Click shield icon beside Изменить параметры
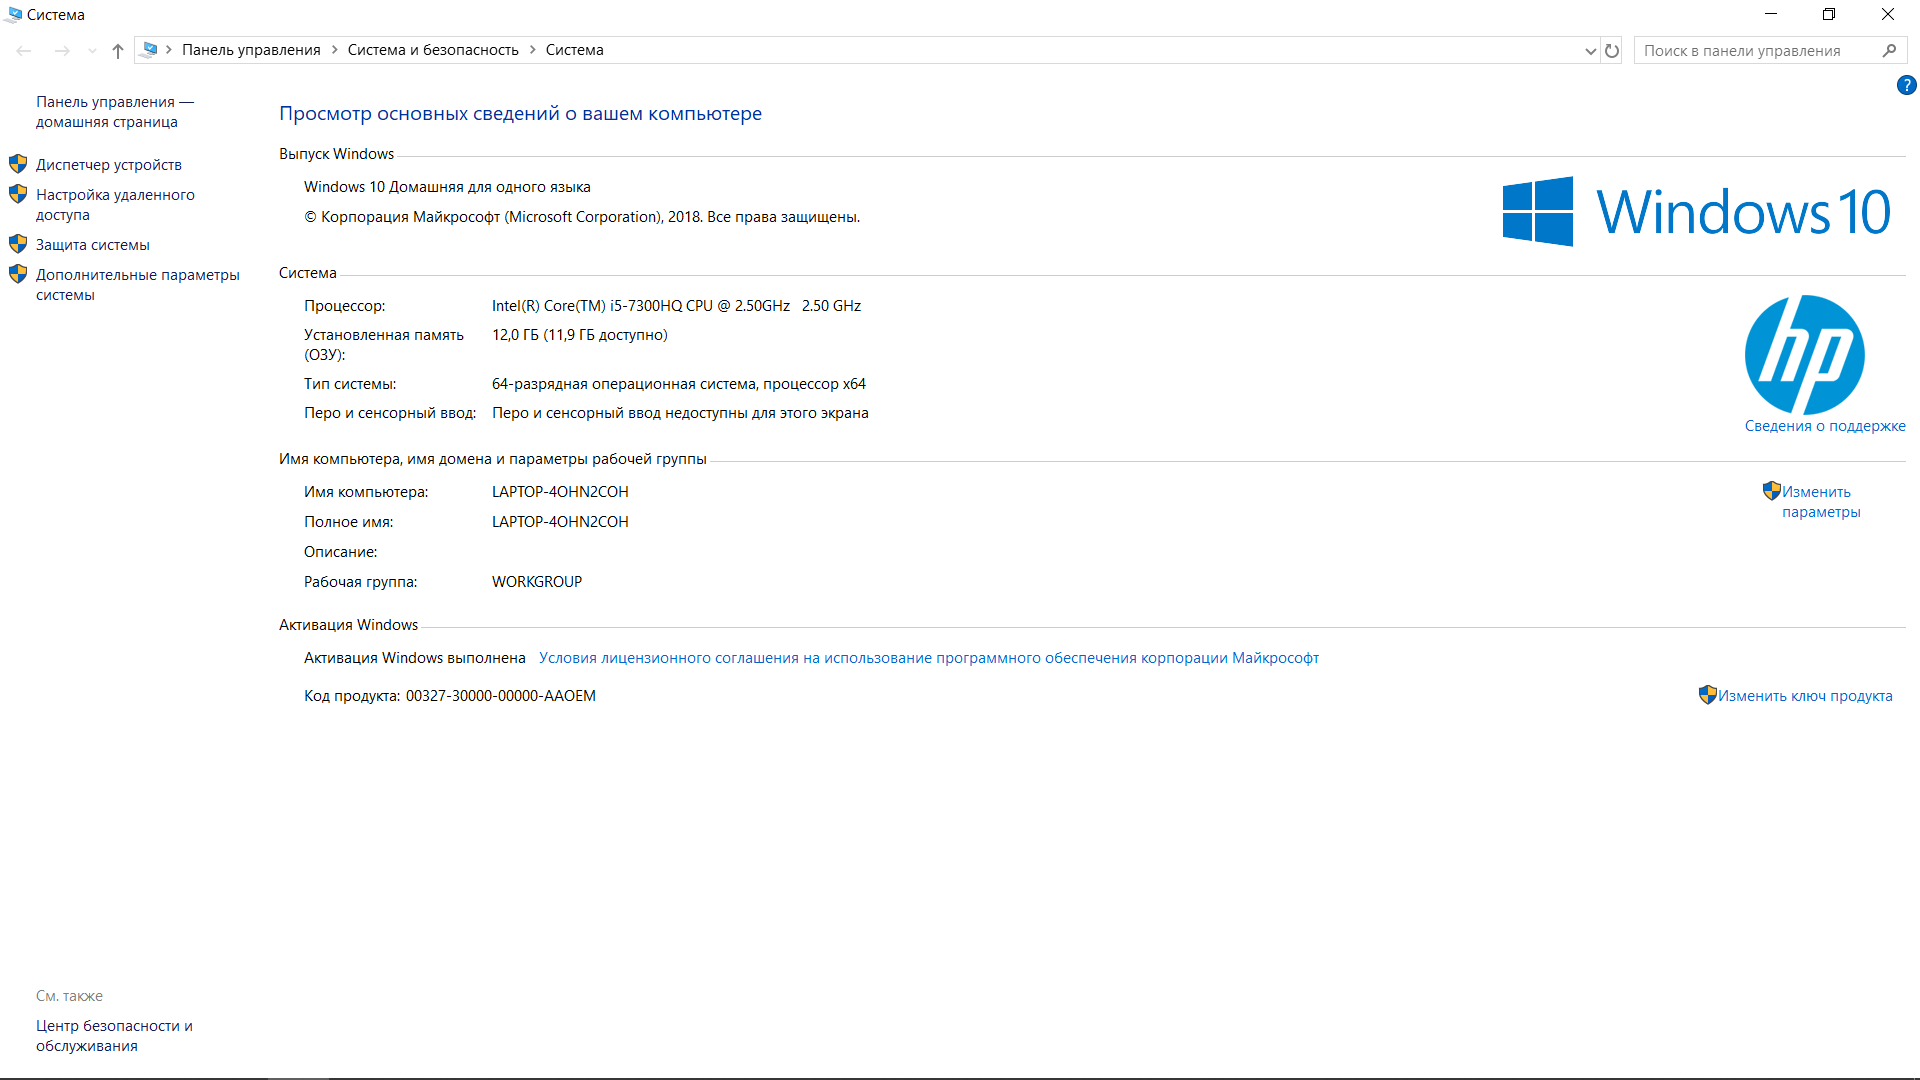Image resolution: width=1920 pixels, height=1080 pixels. coord(1771,491)
